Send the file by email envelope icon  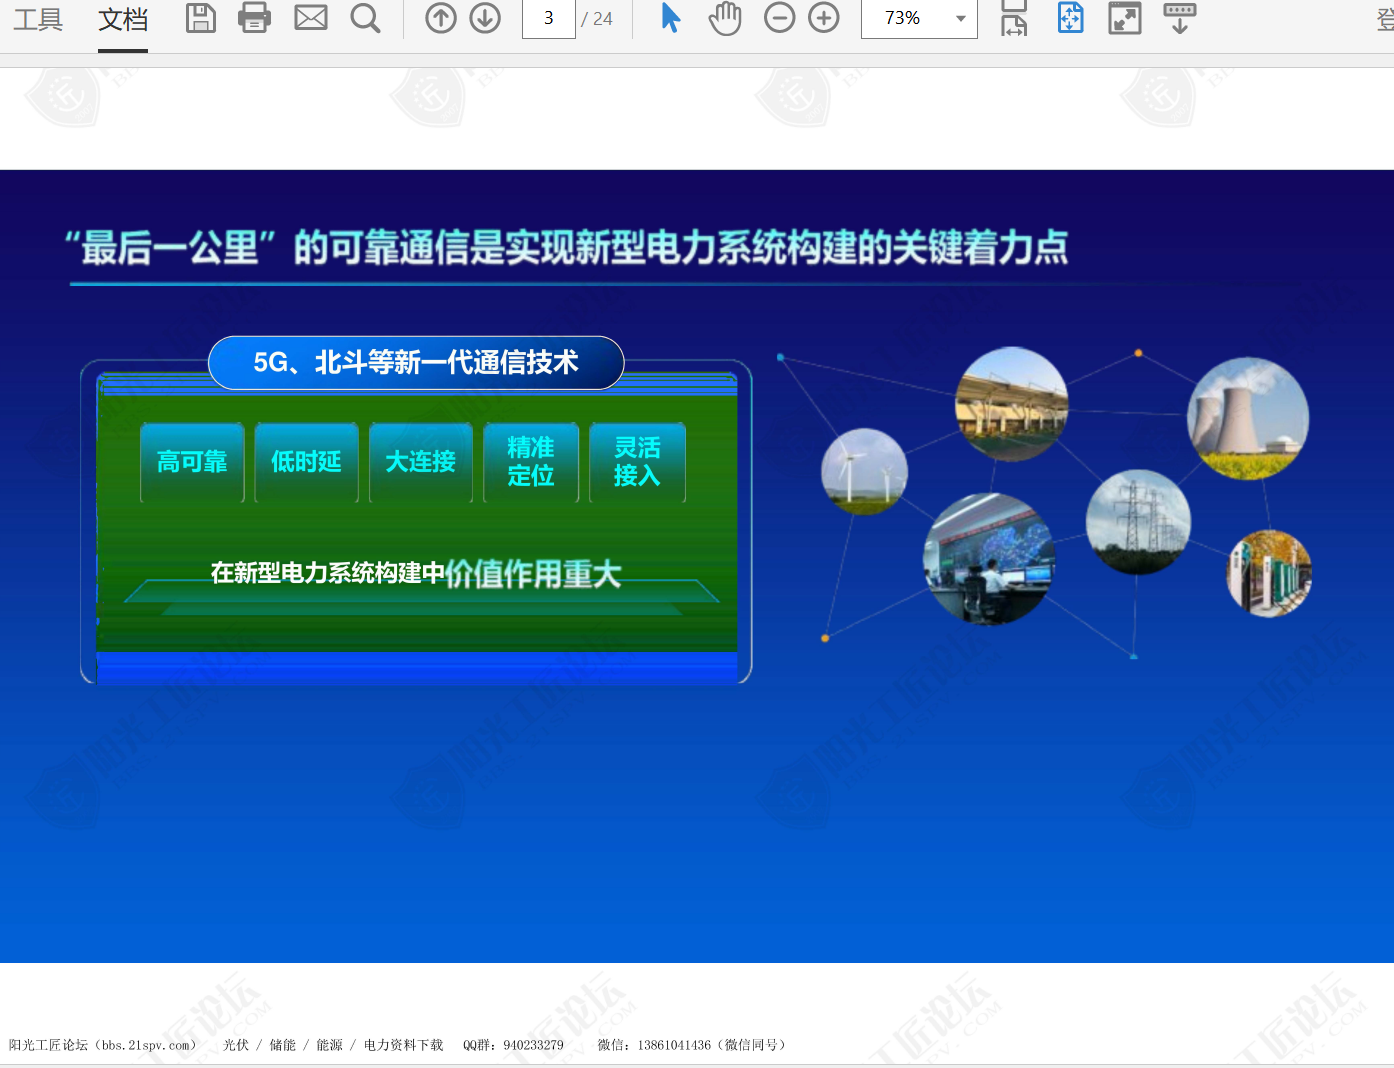pos(311,18)
